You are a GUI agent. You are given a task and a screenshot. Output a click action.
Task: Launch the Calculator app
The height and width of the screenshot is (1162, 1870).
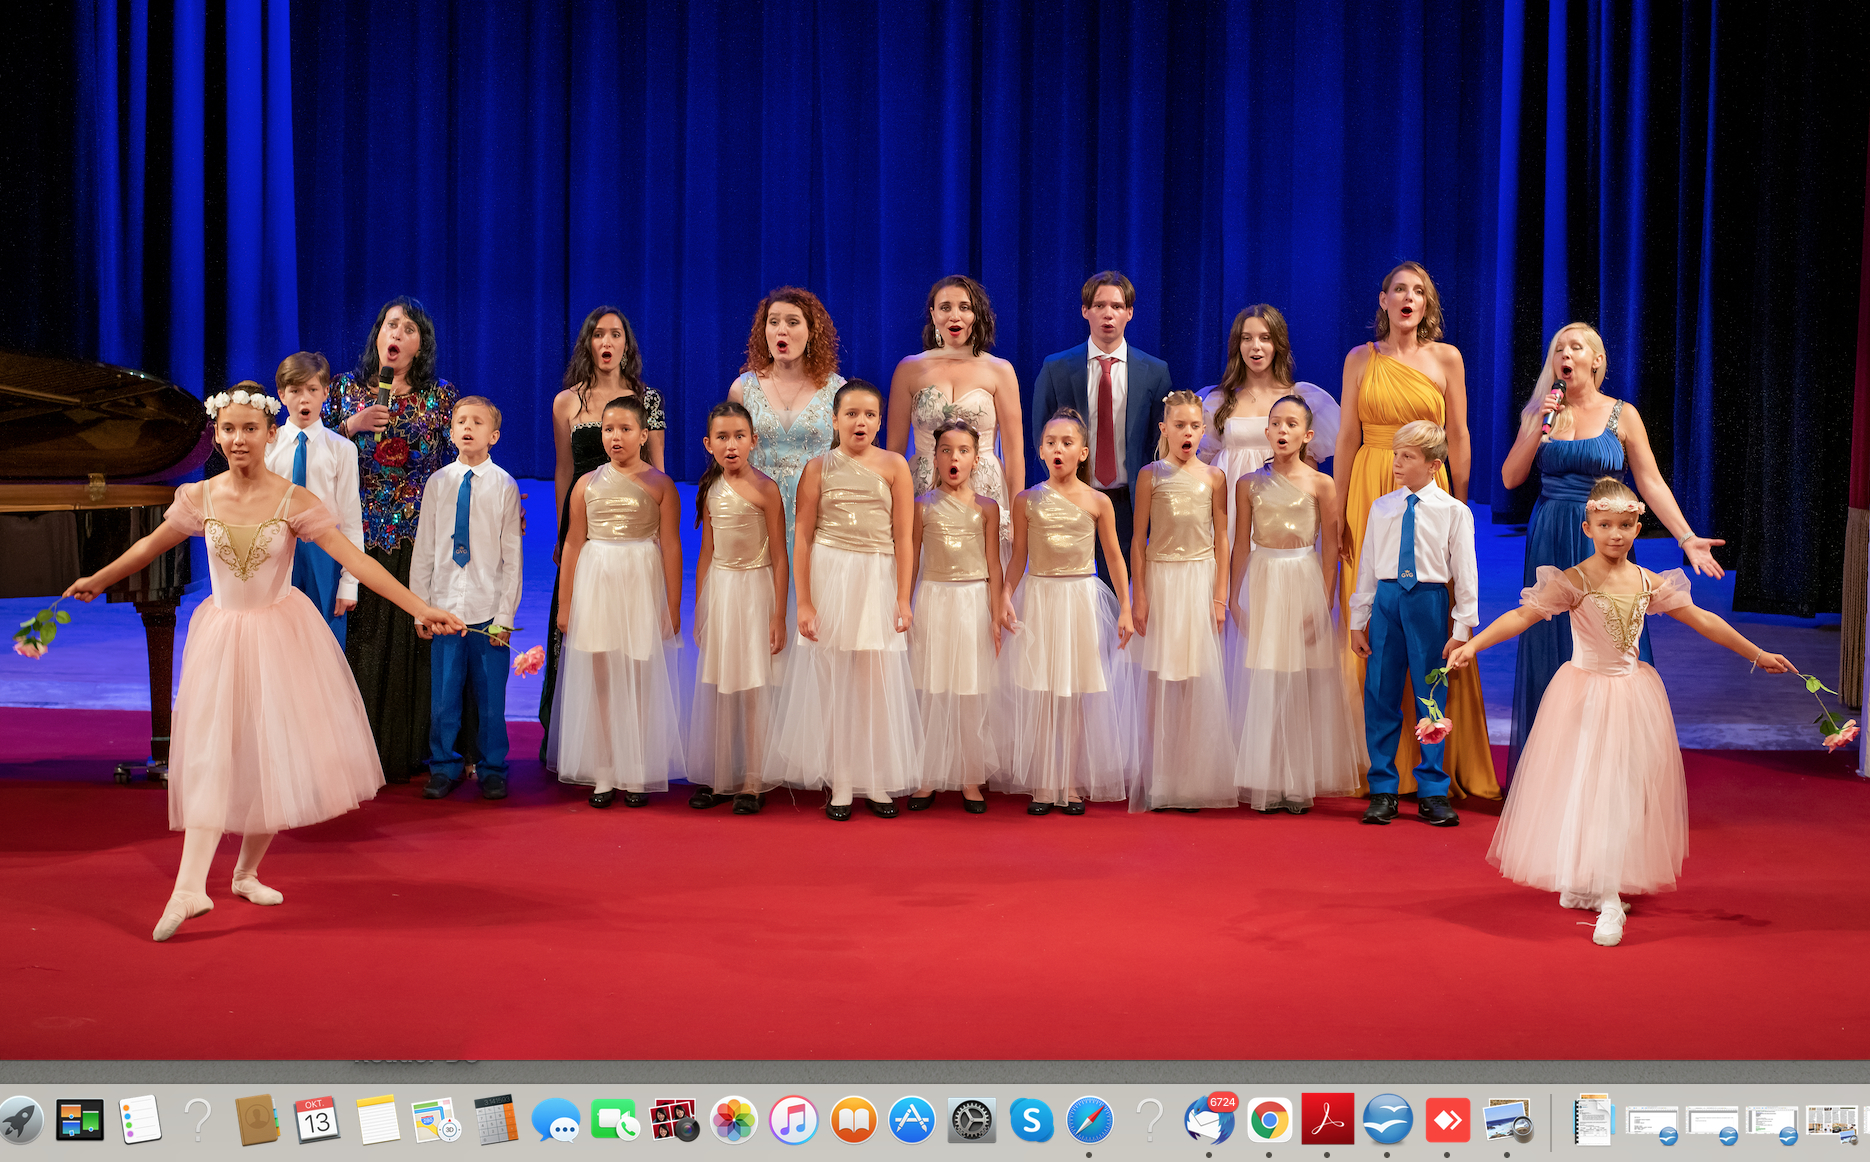(495, 1120)
